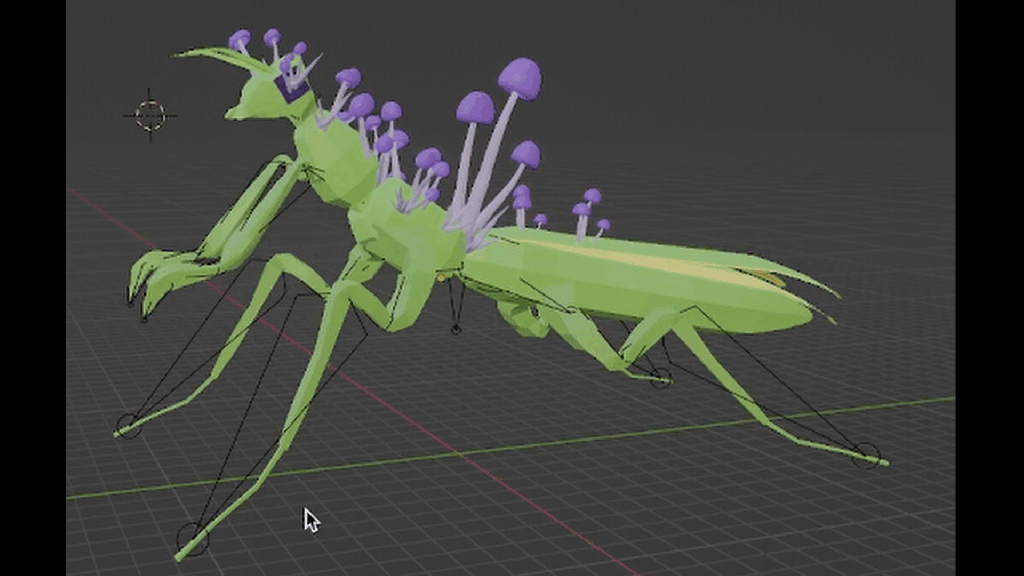This screenshot has width=1024, height=576.
Task: Click the bone joint circle near the front left foot
Action: point(128,420)
